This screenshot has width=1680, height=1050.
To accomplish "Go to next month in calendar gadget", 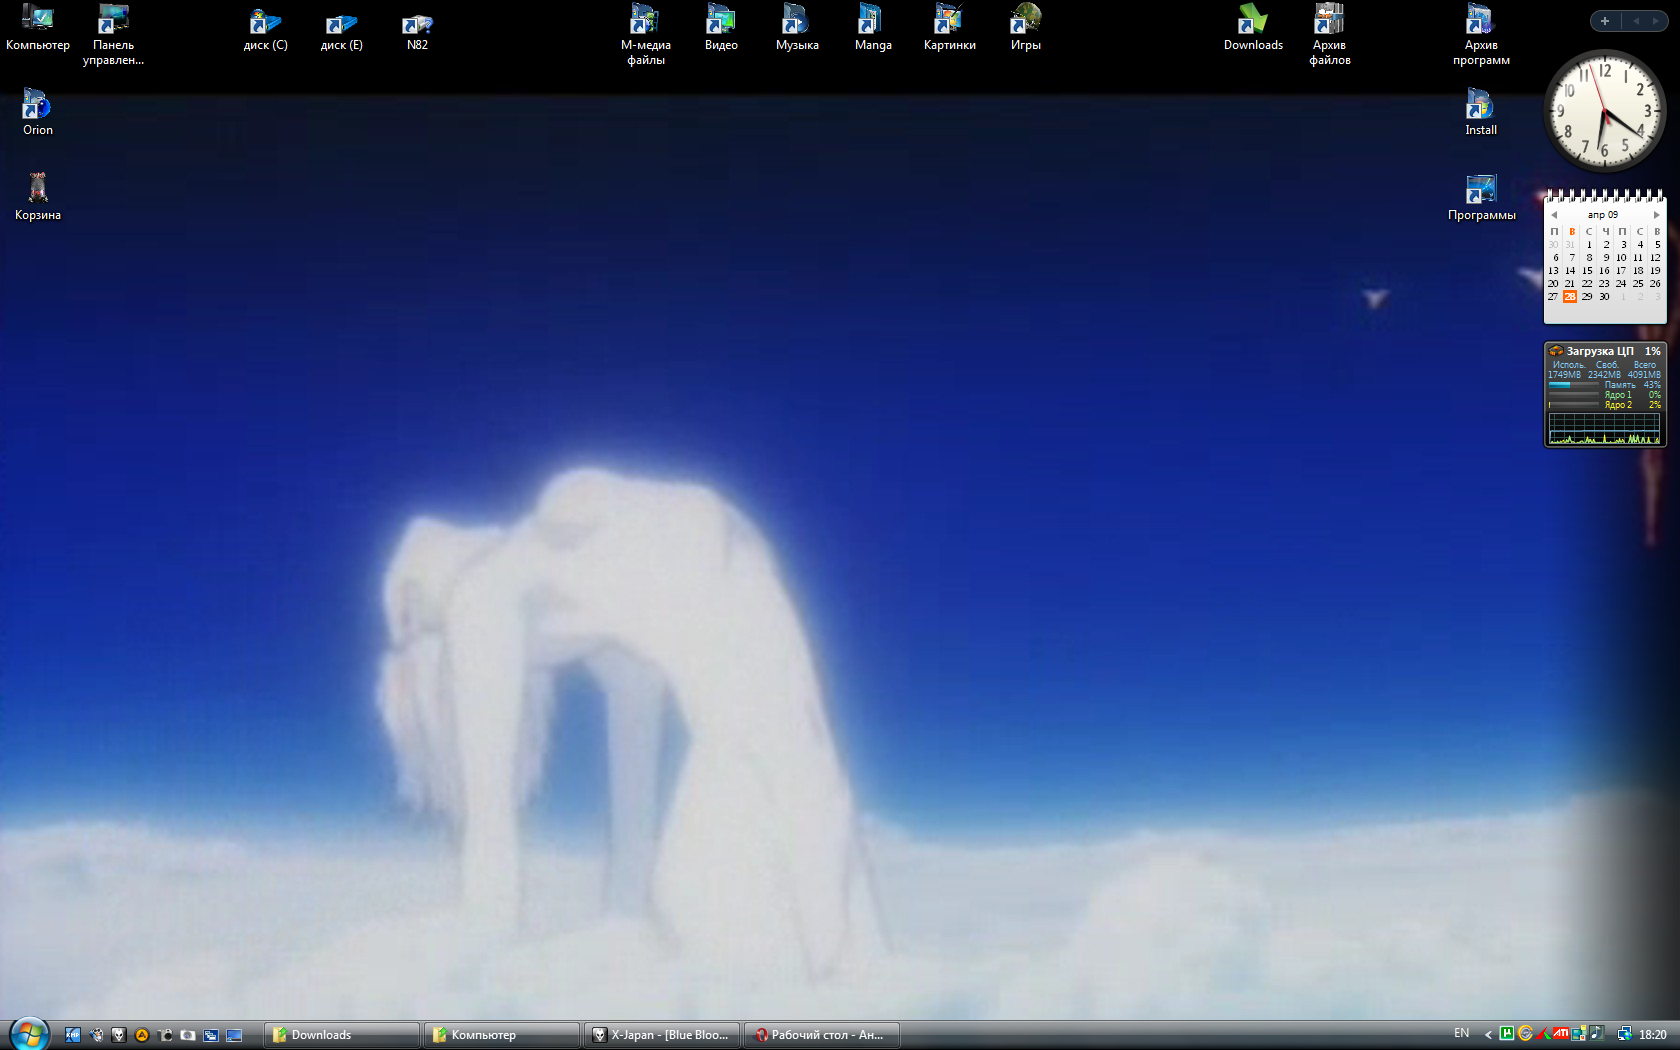I will [x=1656, y=215].
